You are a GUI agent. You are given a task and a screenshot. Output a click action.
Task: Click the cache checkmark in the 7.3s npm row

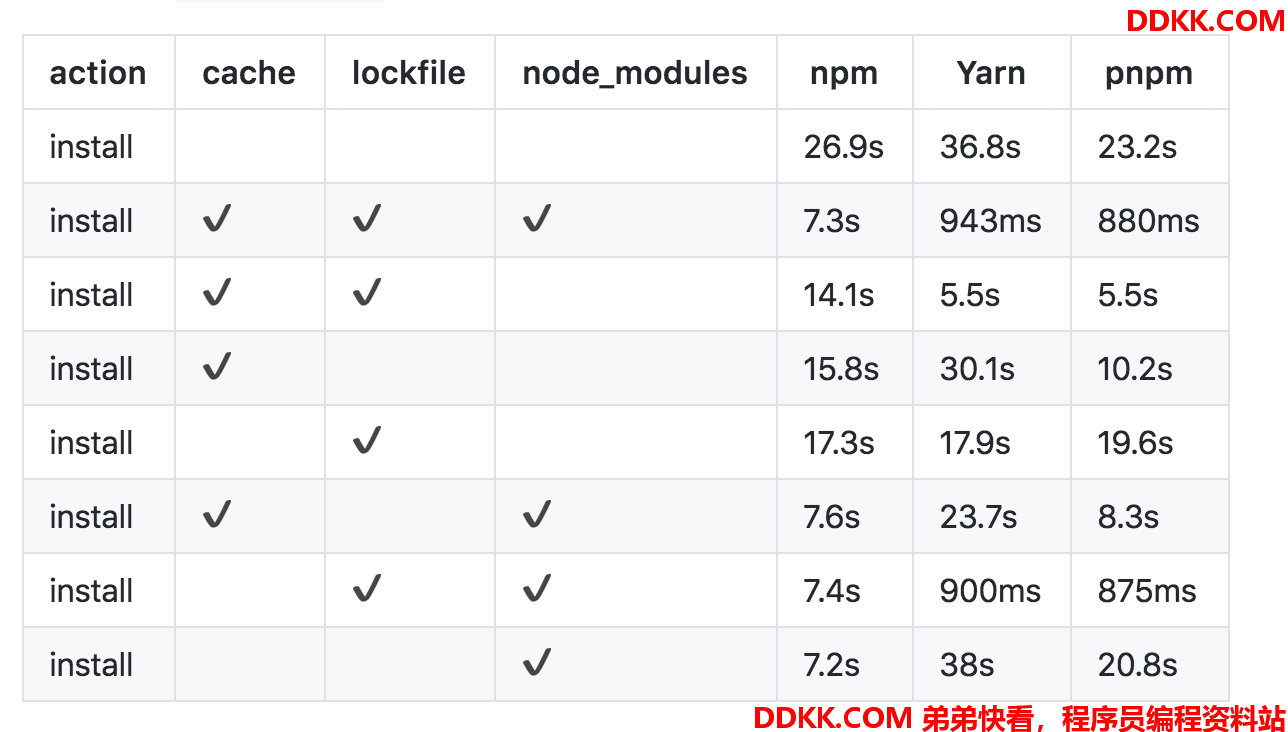[217, 218]
